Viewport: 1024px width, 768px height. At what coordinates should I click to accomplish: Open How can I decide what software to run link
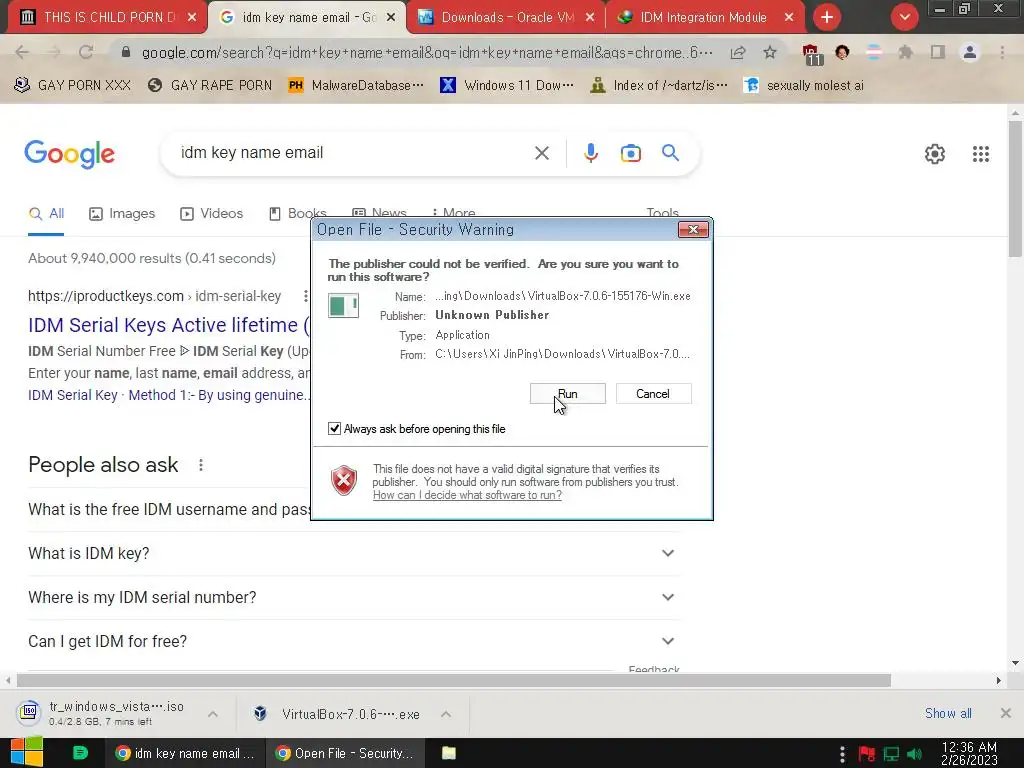pos(467,495)
